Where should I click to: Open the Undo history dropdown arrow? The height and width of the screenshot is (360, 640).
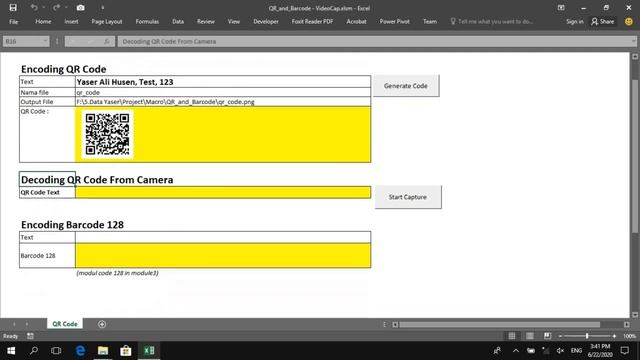[44, 7]
